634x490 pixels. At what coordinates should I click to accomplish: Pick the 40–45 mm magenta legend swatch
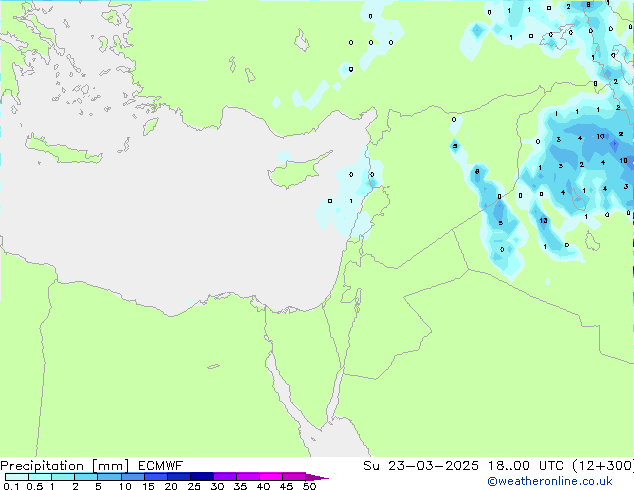[x=271, y=477]
